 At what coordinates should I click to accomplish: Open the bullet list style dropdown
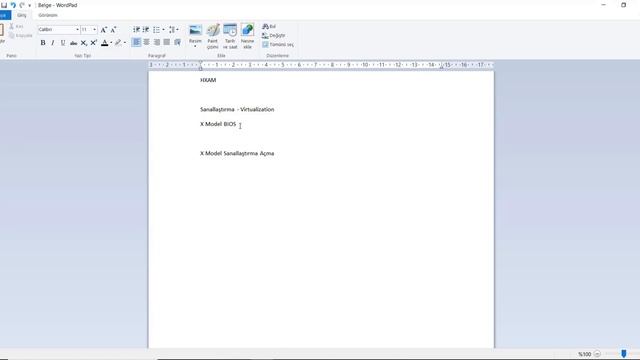pos(163,29)
